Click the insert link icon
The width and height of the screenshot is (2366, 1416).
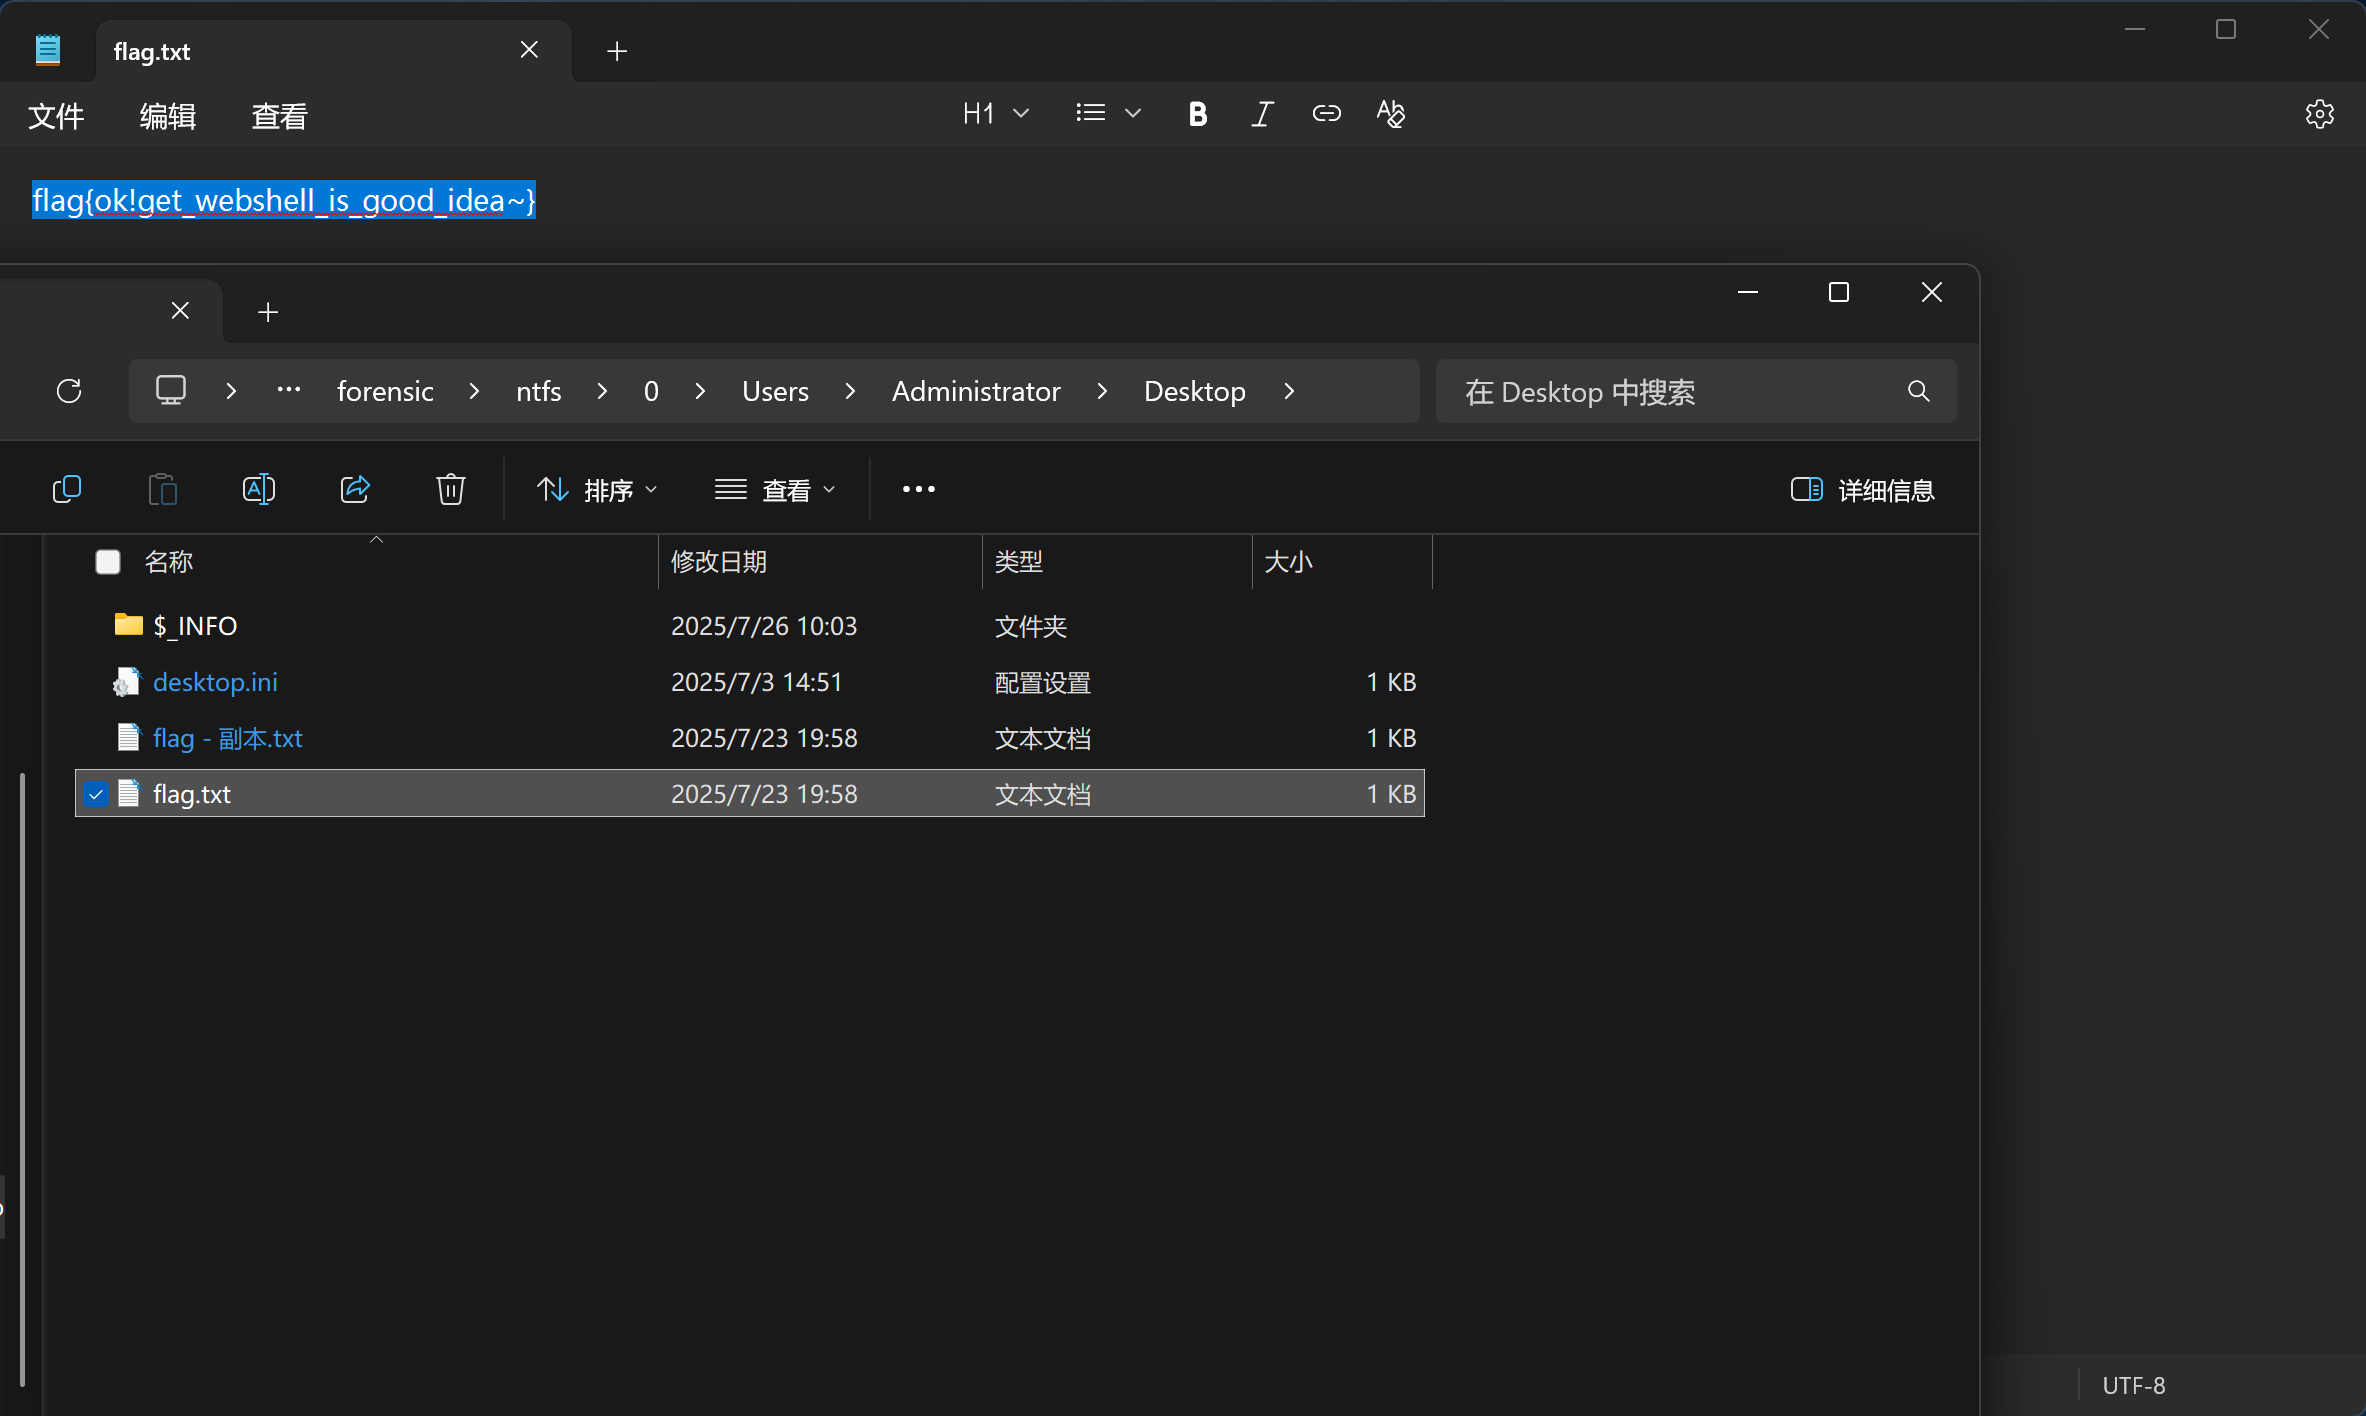coord(1326,114)
